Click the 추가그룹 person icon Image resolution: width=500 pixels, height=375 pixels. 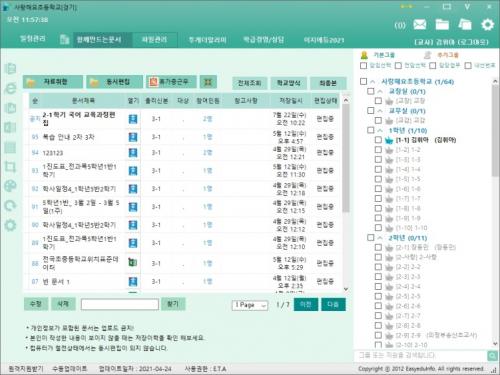(x=427, y=55)
